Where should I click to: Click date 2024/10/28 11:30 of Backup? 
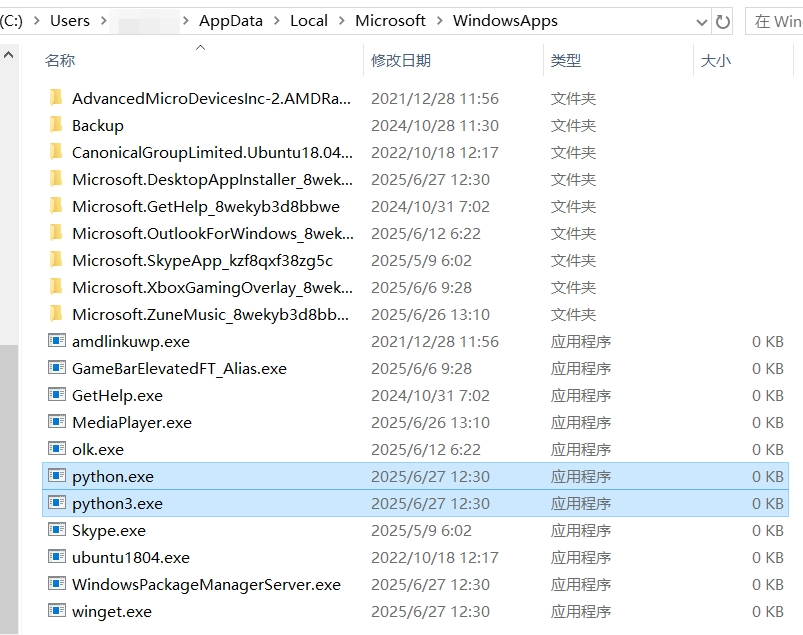coord(435,125)
